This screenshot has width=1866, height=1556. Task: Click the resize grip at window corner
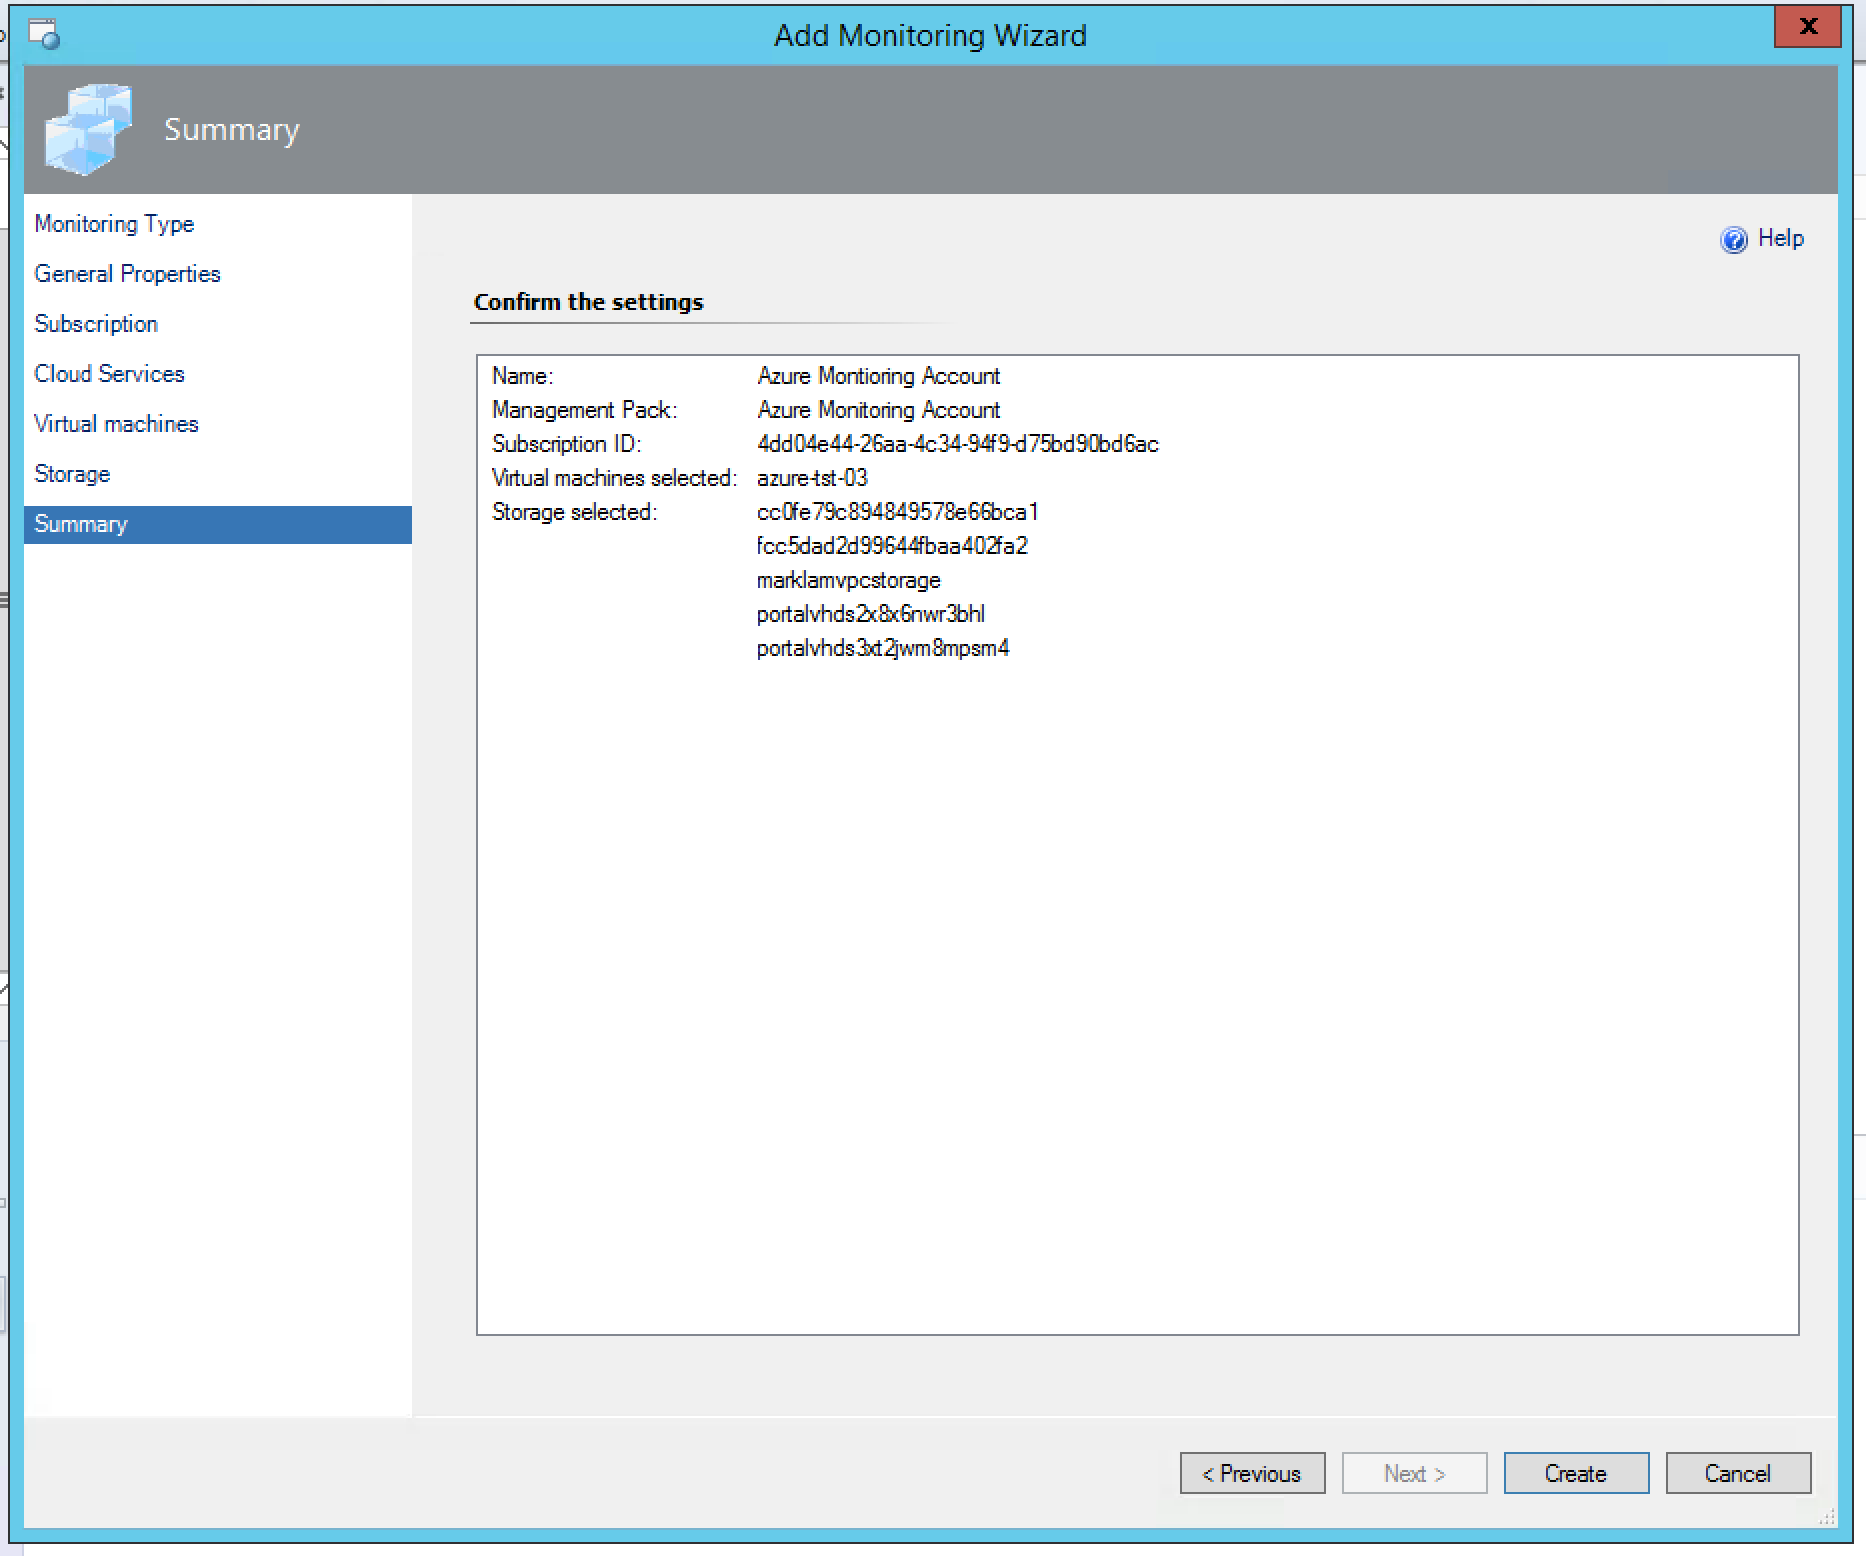pos(1827,1518)
